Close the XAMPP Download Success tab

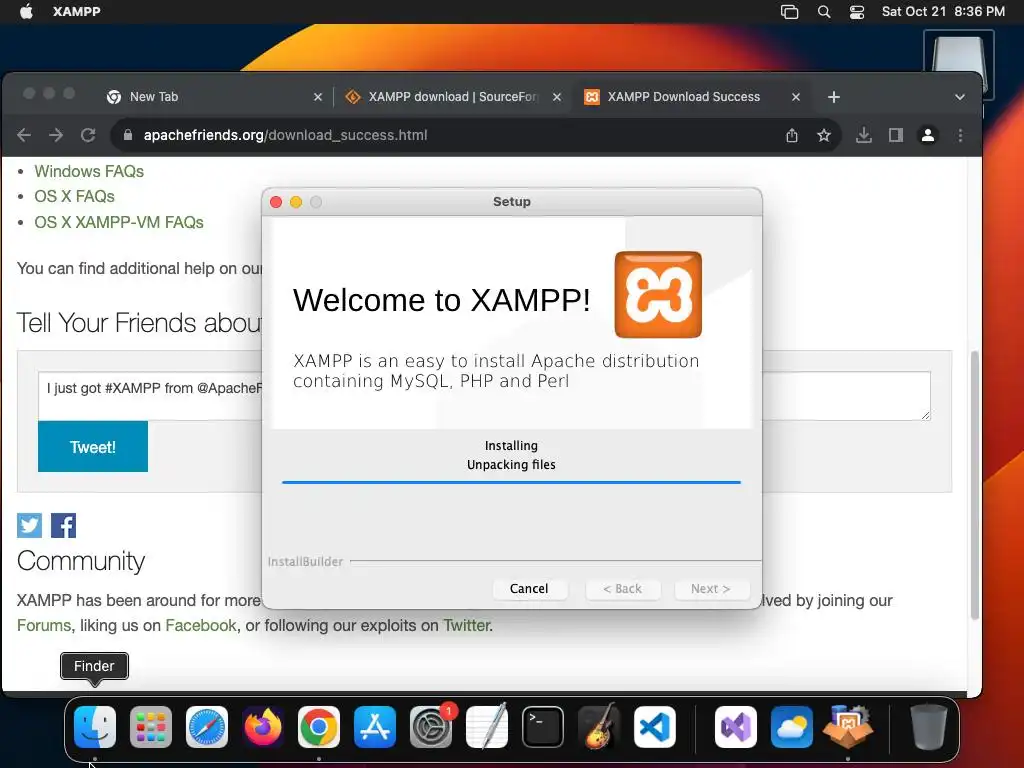(x=796, y=97)
